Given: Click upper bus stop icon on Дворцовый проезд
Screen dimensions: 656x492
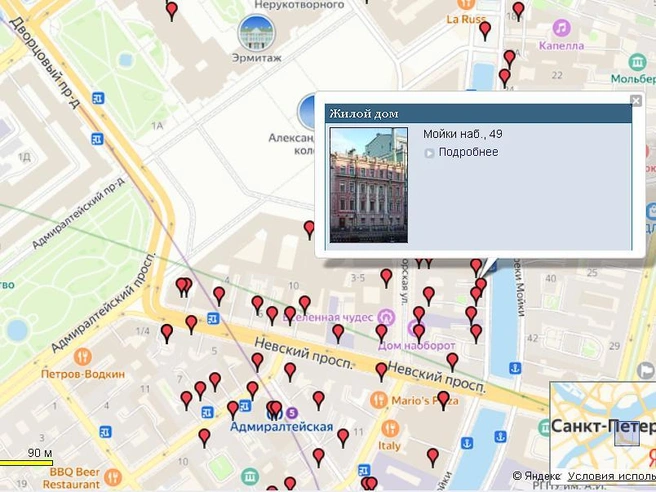Looking at the screenshot, I should pyautogui.click(x=99, y=99).
